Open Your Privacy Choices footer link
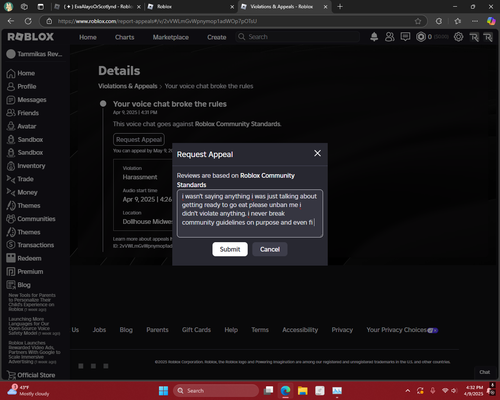 (x=402, y=330)
